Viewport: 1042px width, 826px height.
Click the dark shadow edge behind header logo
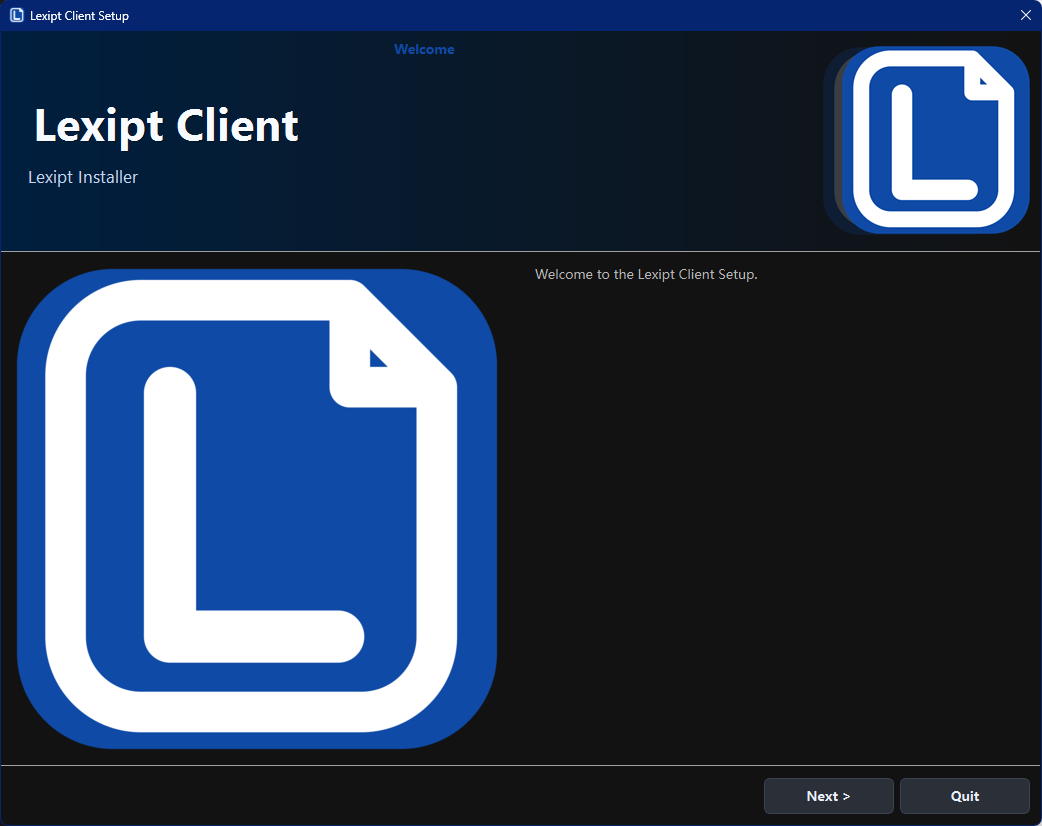[832, 140]
